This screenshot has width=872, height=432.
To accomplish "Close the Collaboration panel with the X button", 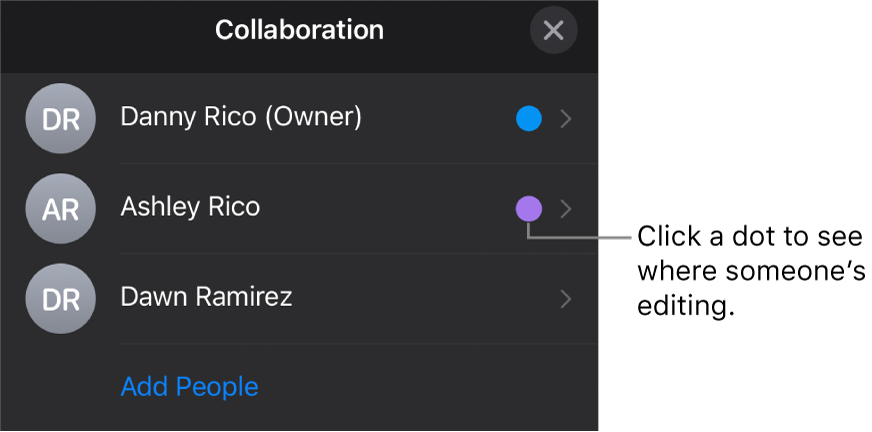I will coord(553,30).
